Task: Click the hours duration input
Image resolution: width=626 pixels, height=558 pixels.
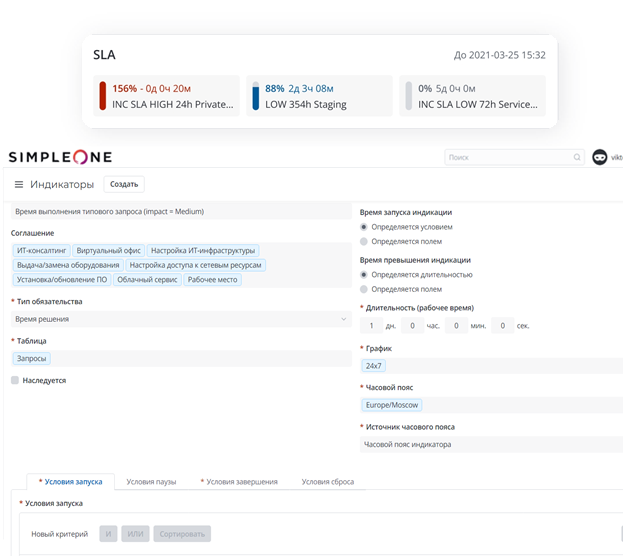Action: click(x=412, y=326)
